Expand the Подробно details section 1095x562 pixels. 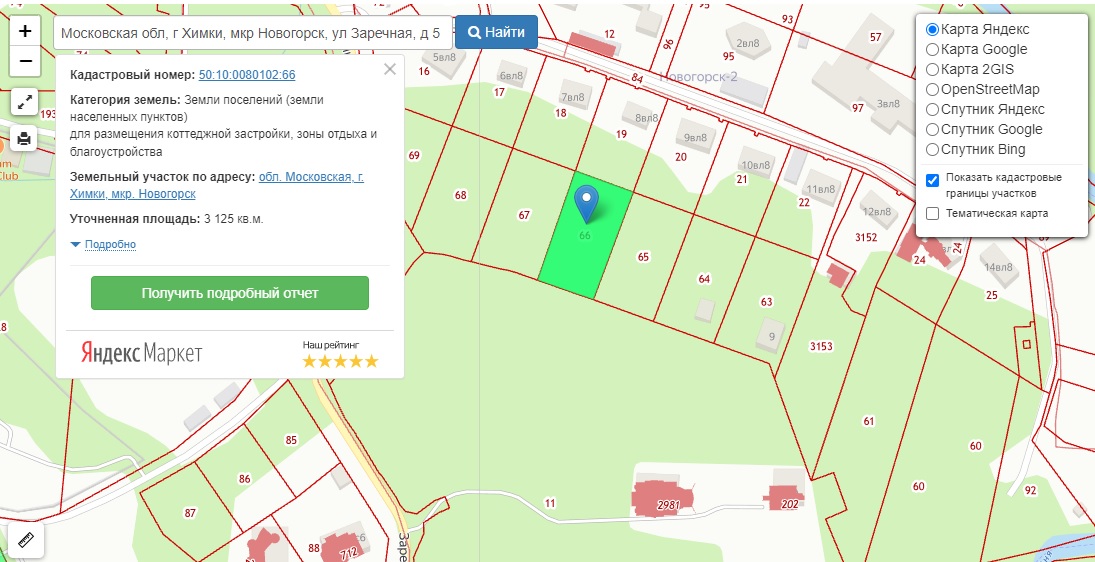pos(110,244)
